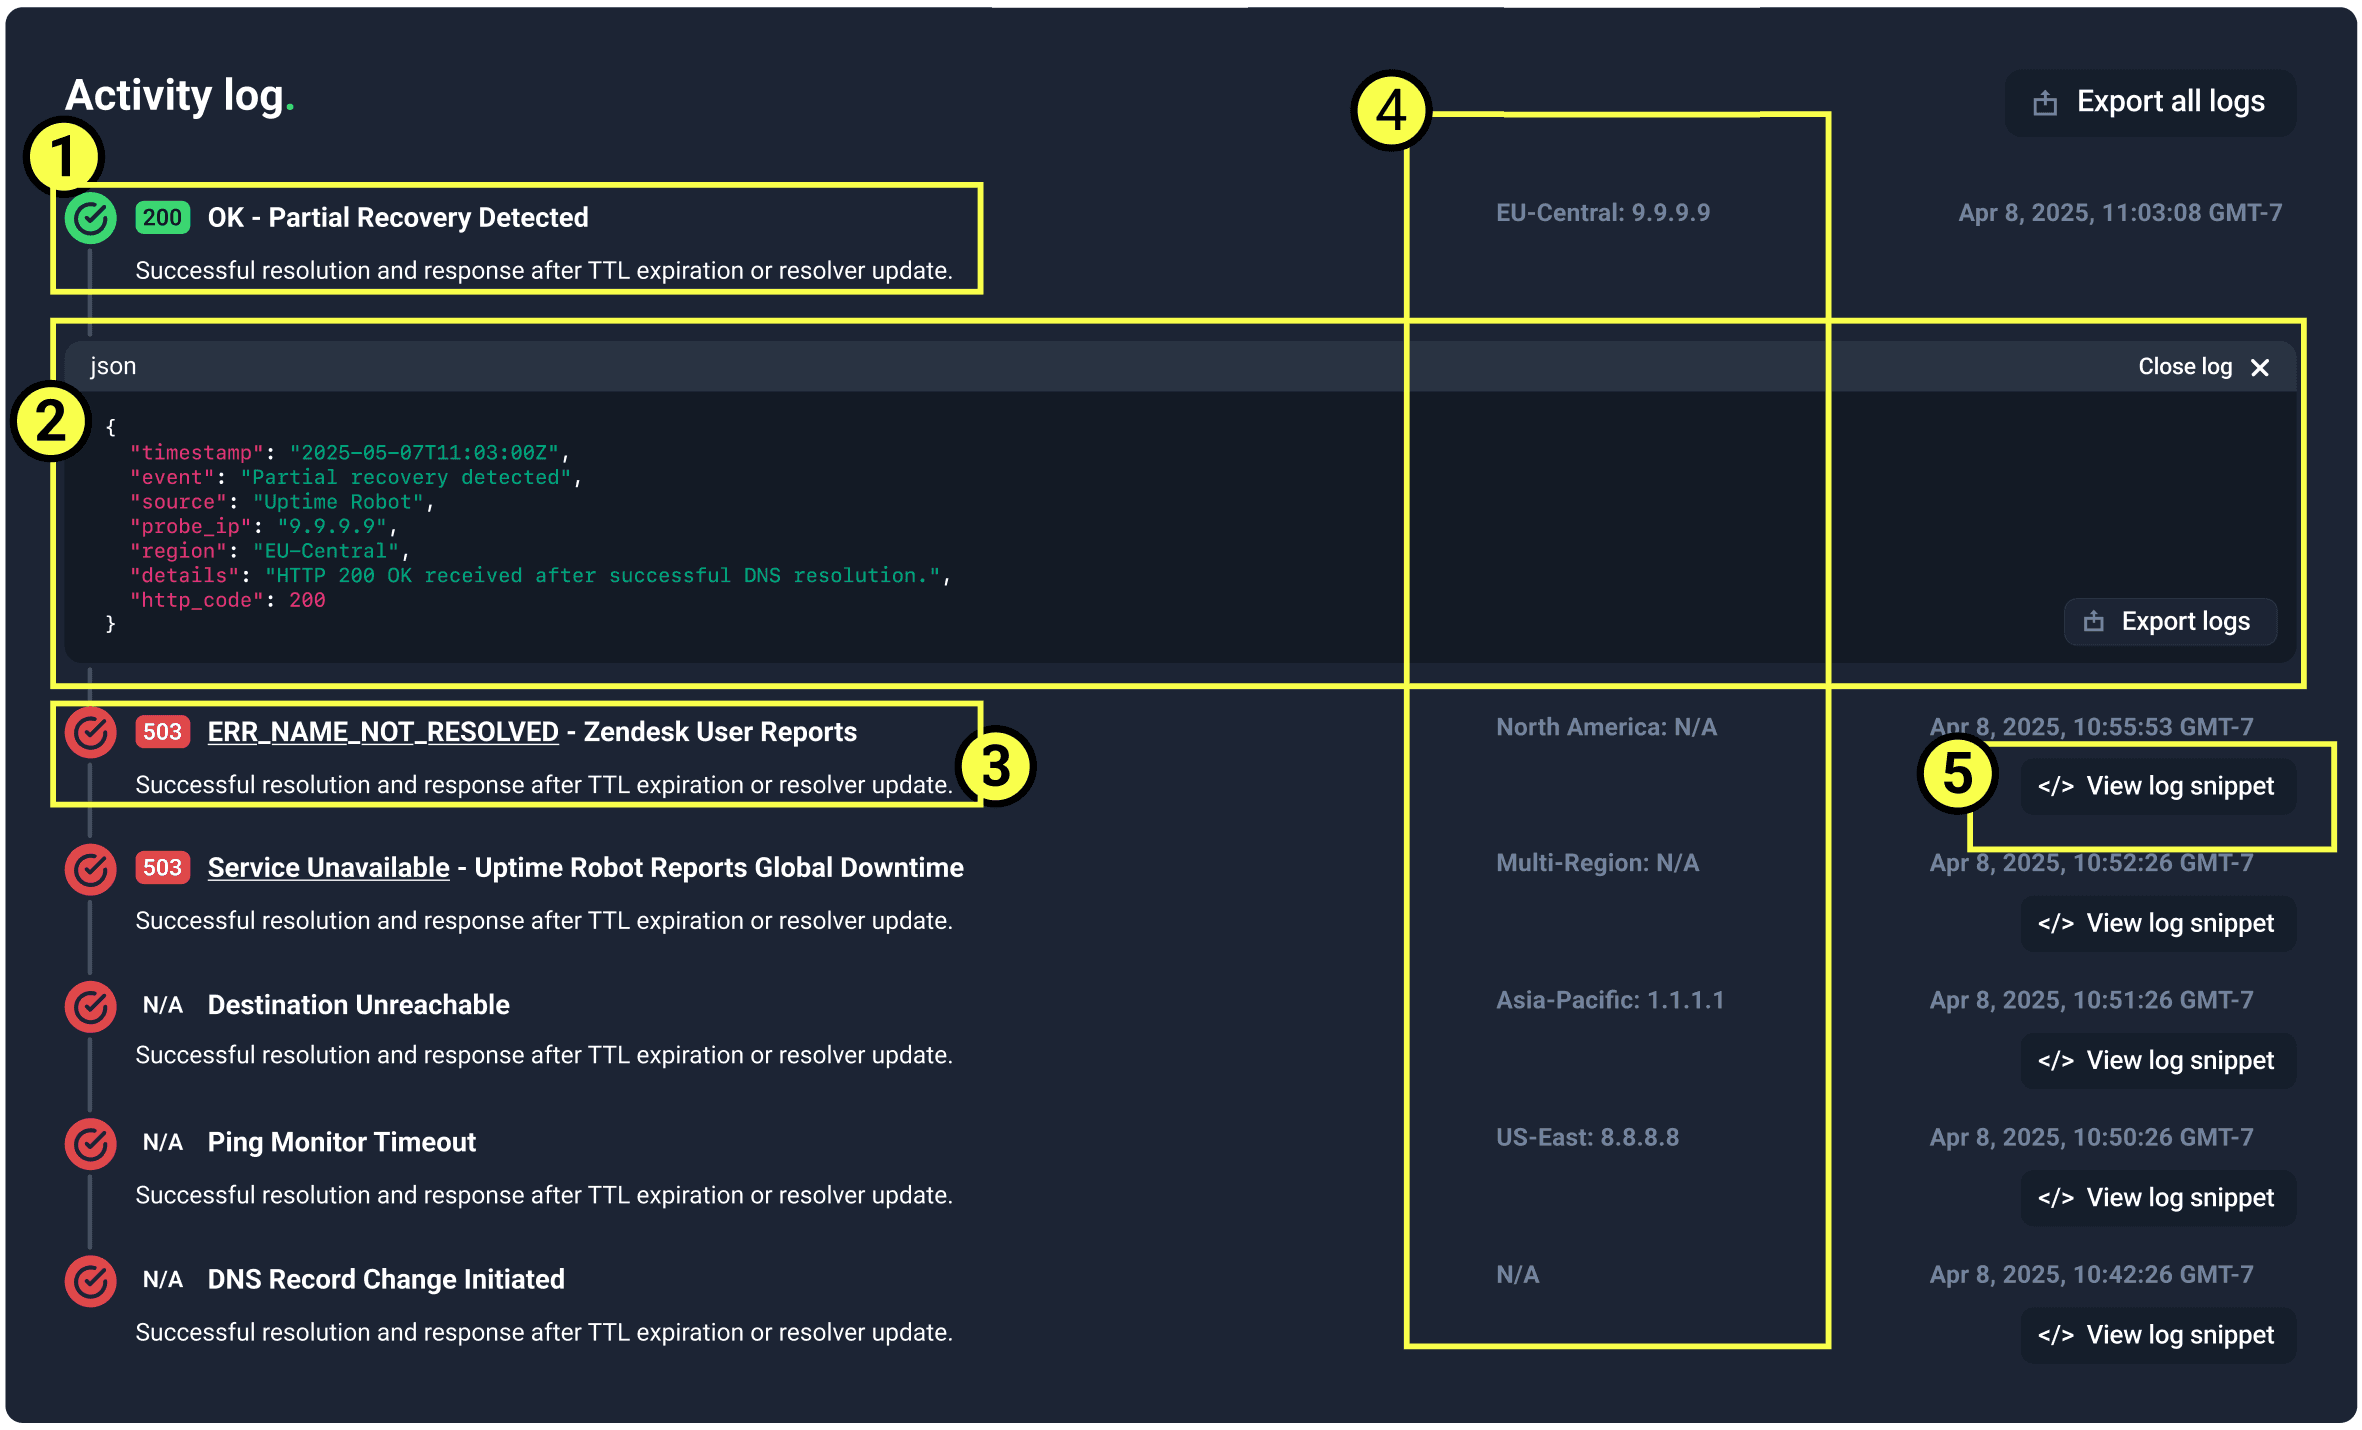The width and height of the screenshot is (2362, 1430).
Task: Open the ERR_NAME_NOT_RESOLVED link
Action: pyautogui.click(x=383, y=732)
